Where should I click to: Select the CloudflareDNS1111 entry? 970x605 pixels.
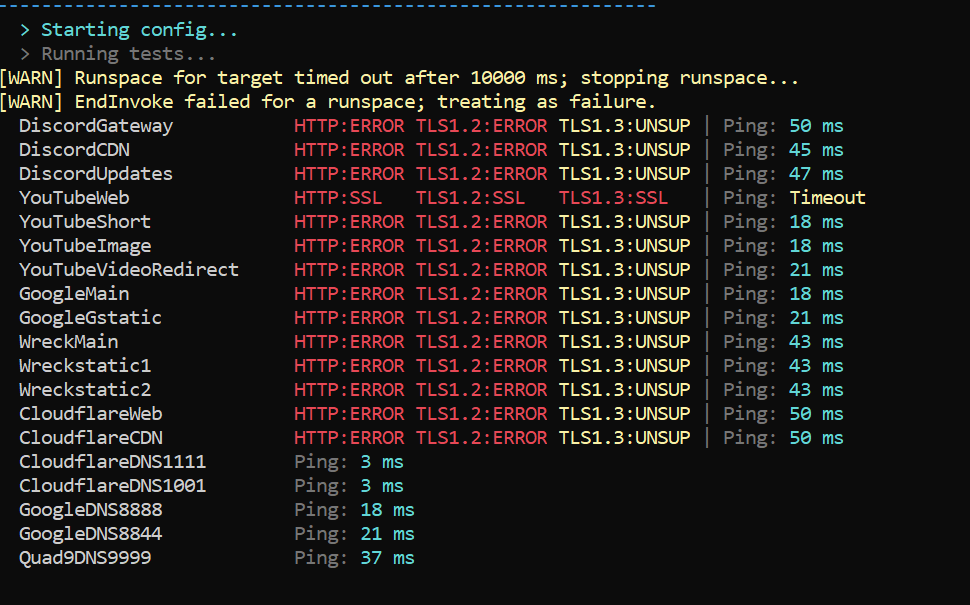point(113,462)
